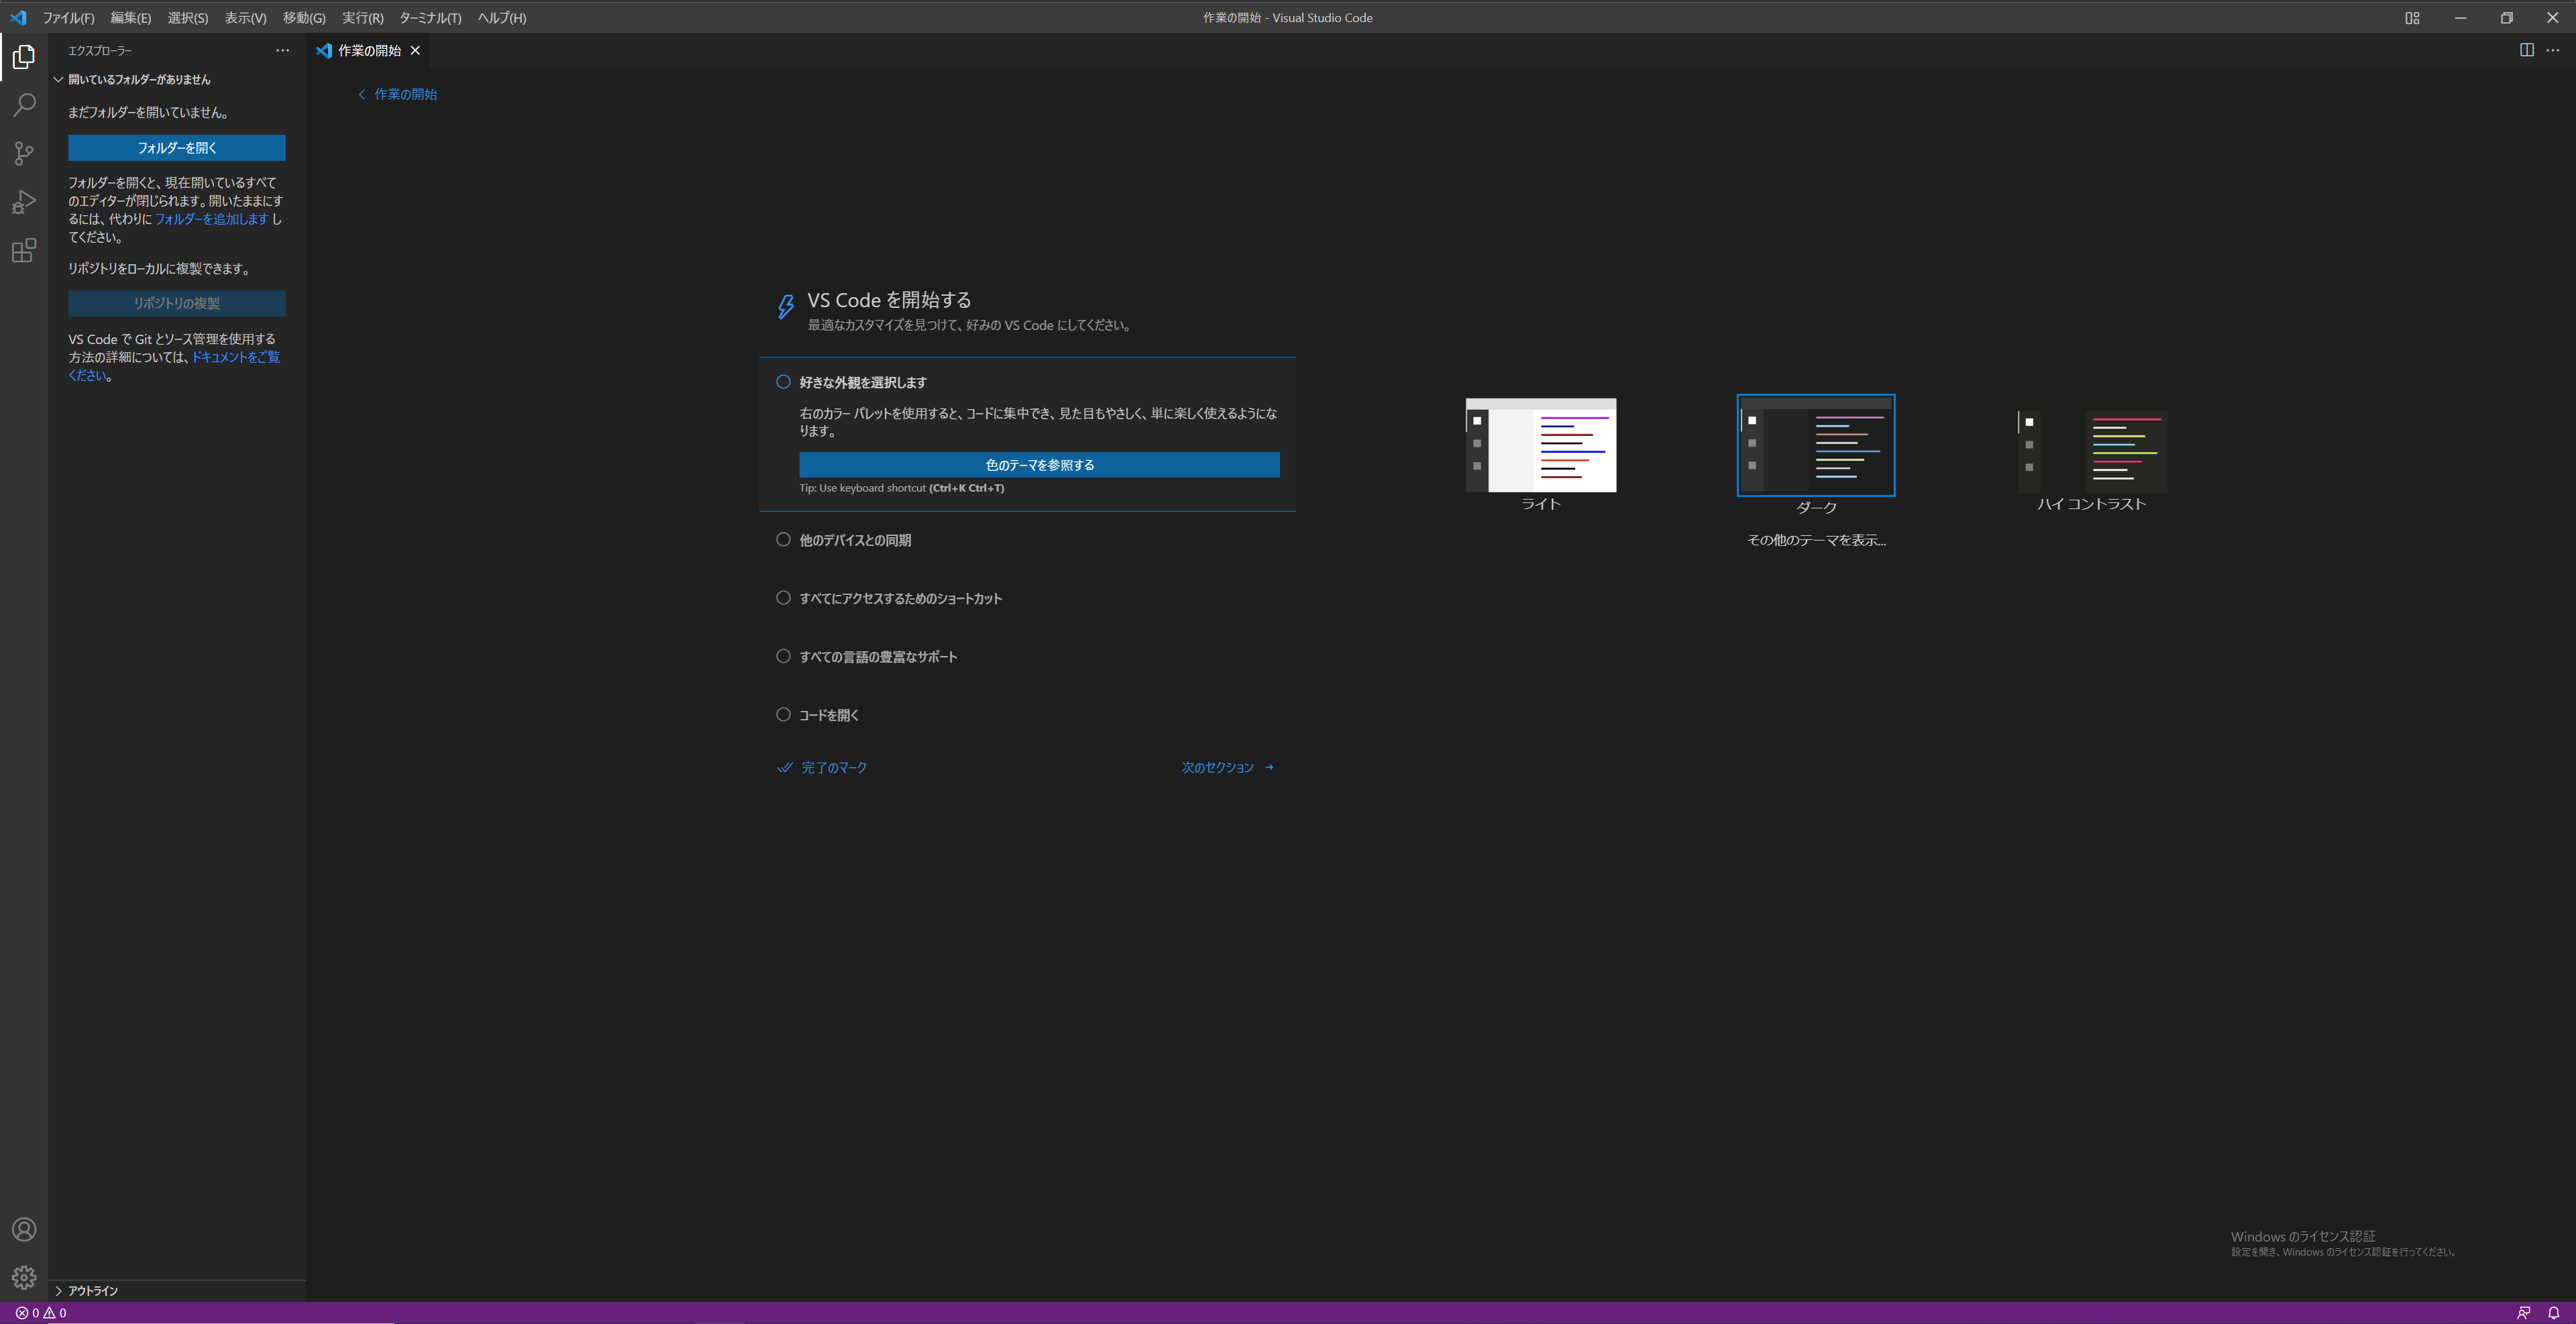This screenshot has height=1324, width=2576.
Task: Open the Source Control view icon
Action: (x=24, y=153)
